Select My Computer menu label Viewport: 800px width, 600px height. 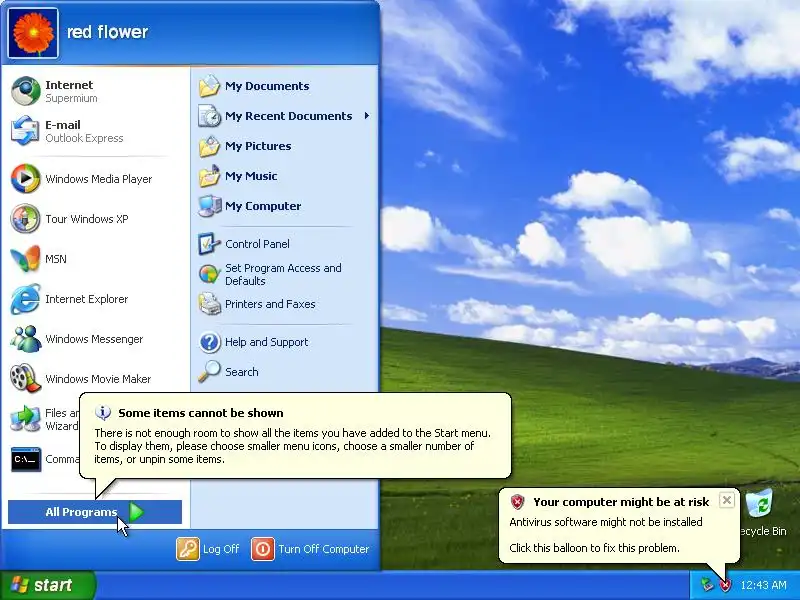pos(263,206)
